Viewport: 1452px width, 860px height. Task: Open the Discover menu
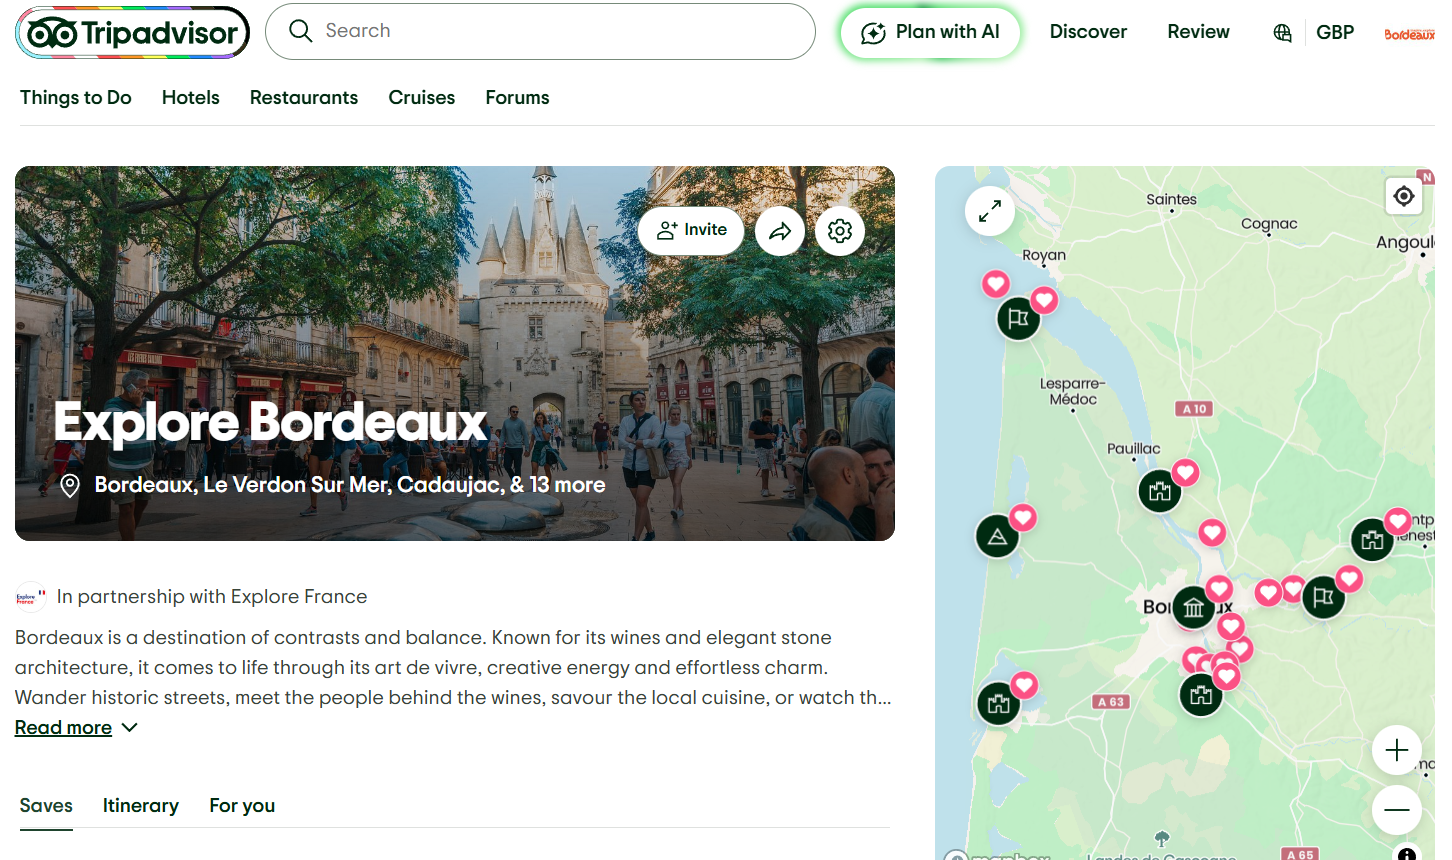[x=1088, y=32]
